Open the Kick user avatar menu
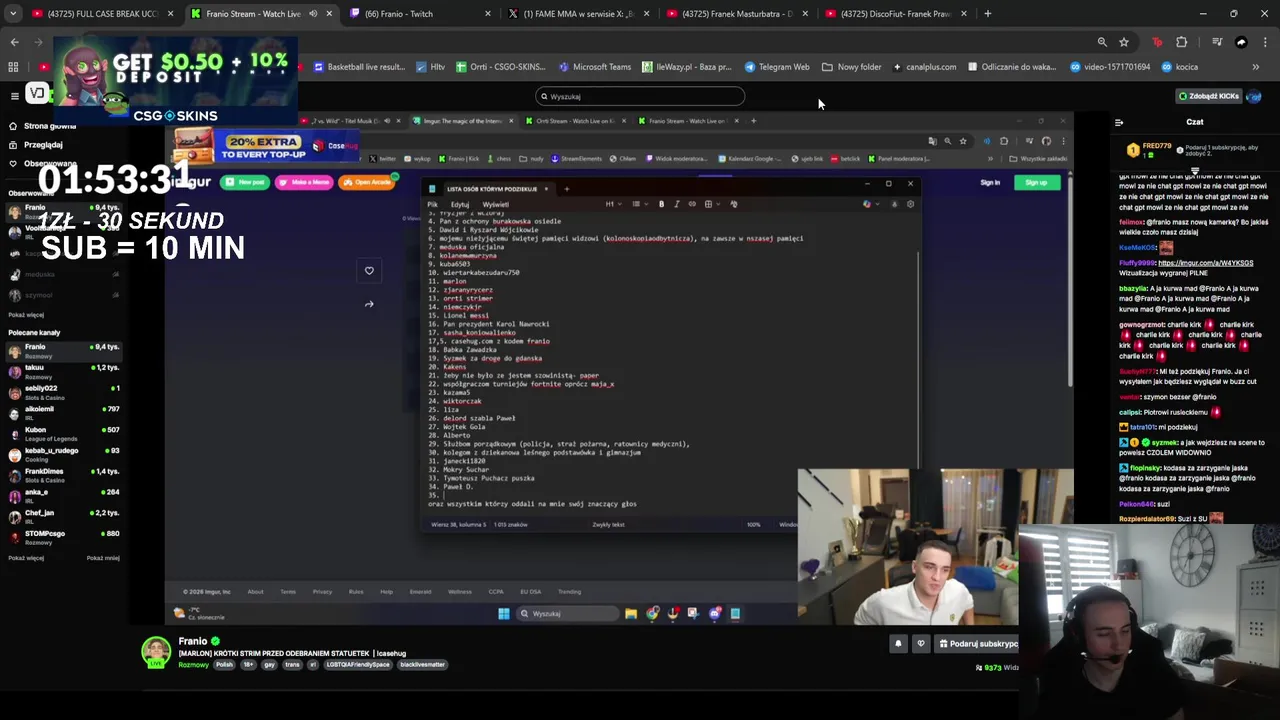Image resolution: width=1280 pixels, height=720 pixels. pos(1254,96)
